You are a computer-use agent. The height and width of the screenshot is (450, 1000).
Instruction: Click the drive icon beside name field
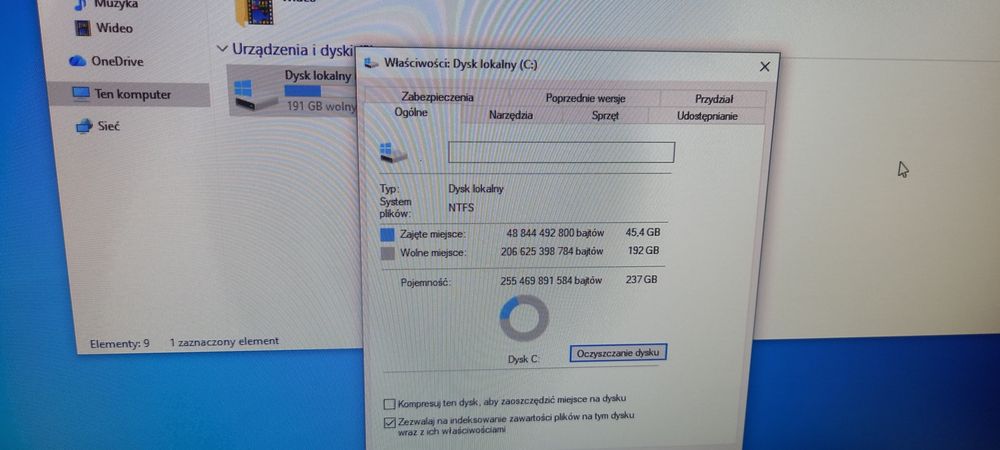click(393, 153)
